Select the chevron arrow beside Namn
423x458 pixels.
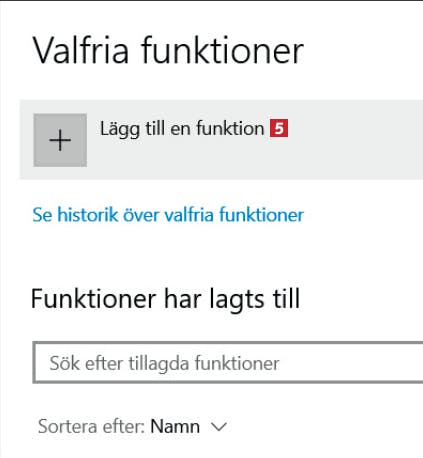[219, 427]
